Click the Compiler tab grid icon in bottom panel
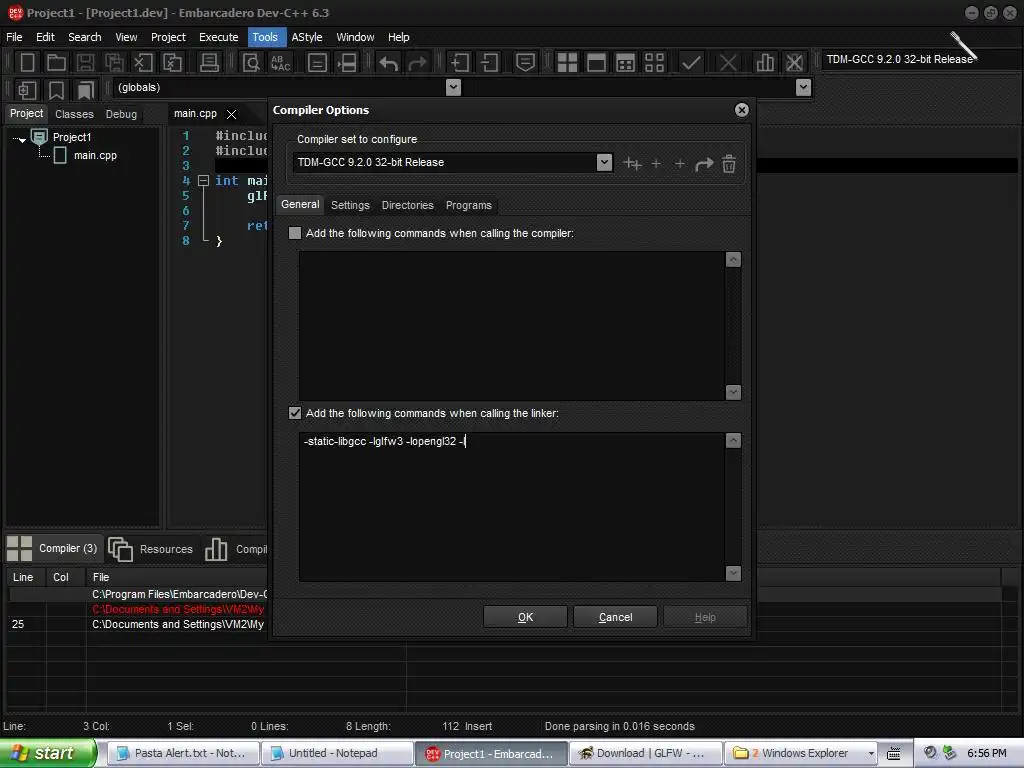 (20, 549)
